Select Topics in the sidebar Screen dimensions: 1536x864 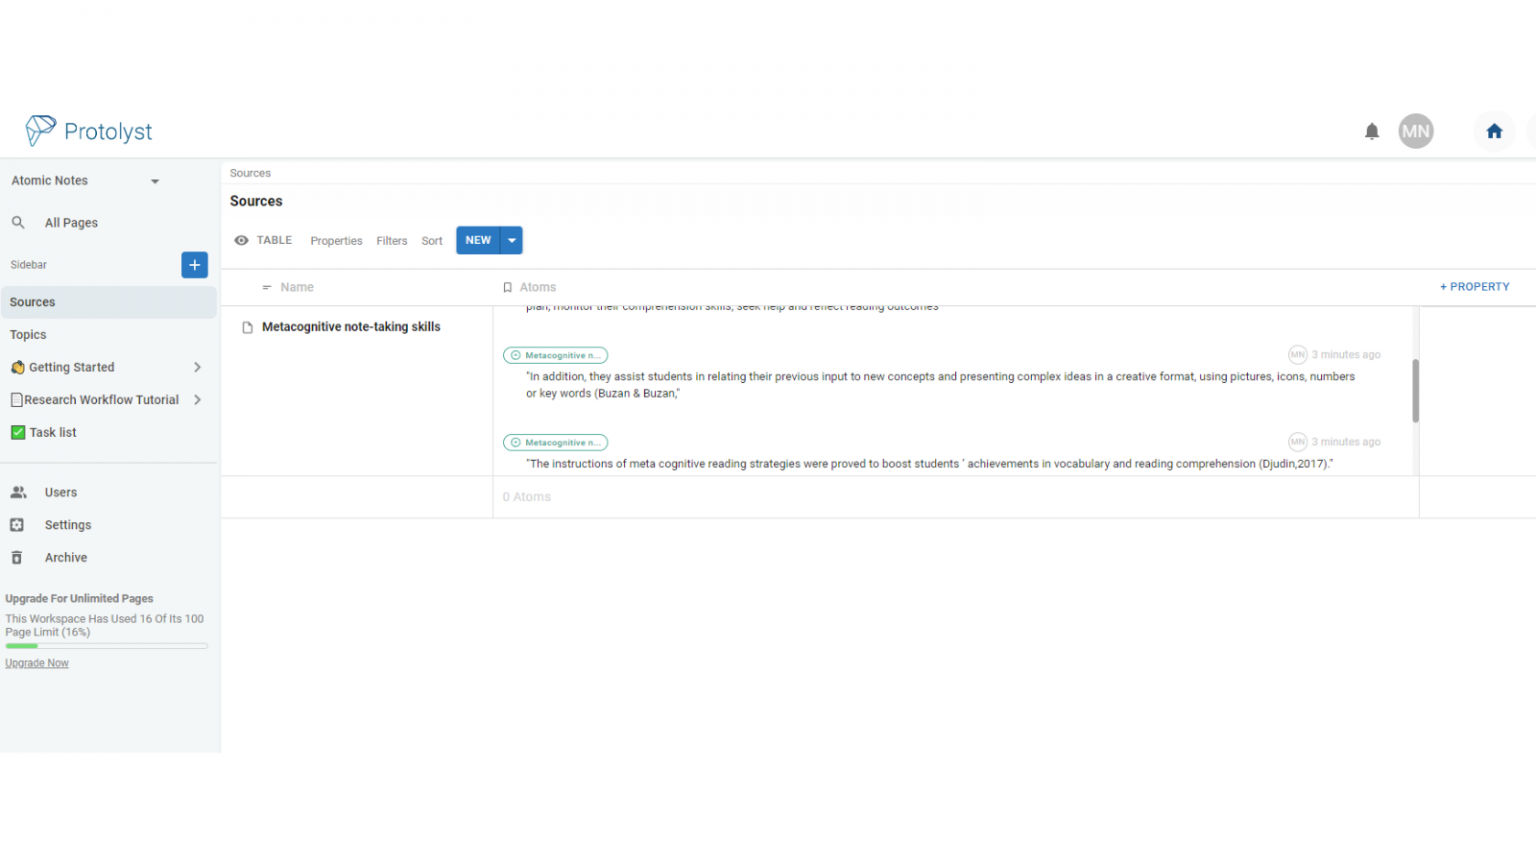(x=28, y=335)
